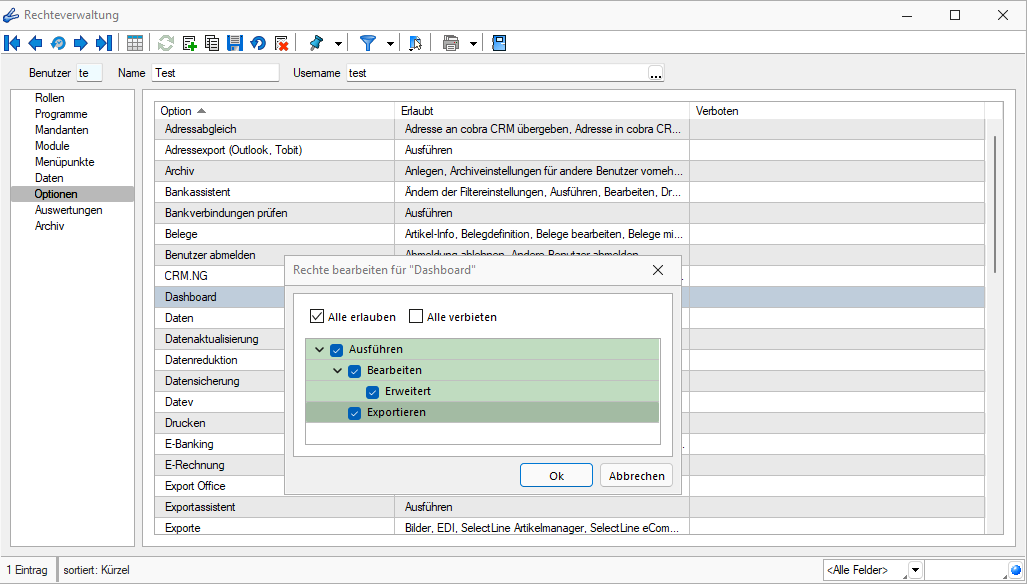This screenshot has width=1027, height=584.
Task: Jump to the first record arrow
Action: (x=13, y=43)
